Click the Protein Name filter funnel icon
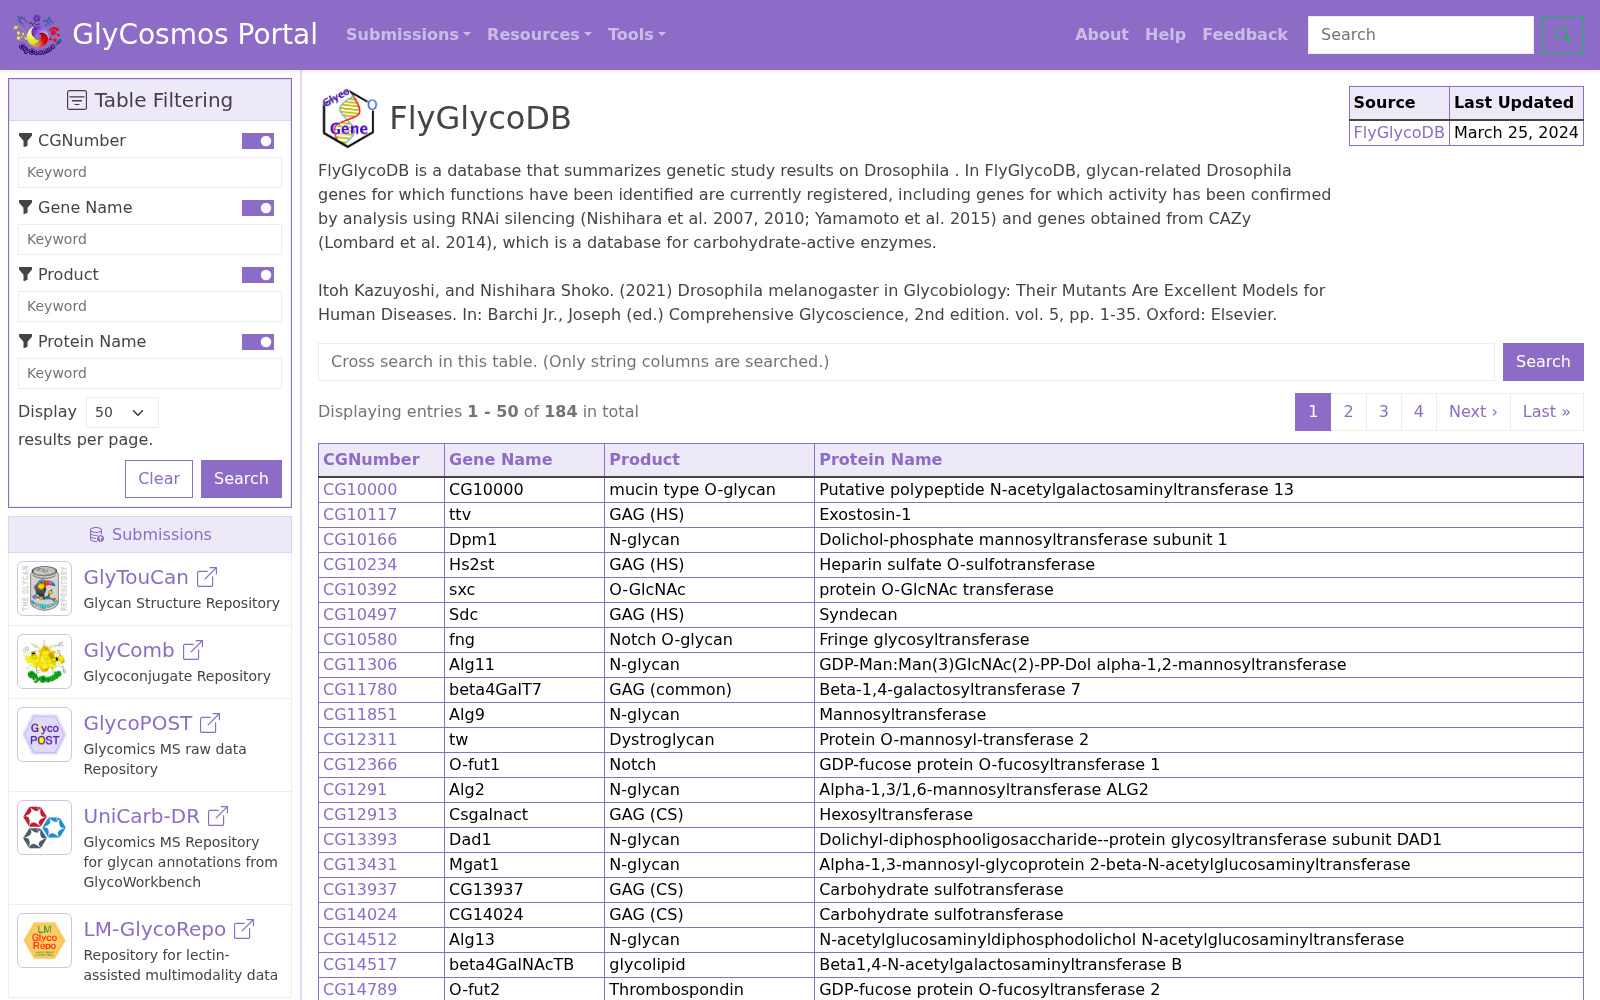This screenshot has width=1600, height=1000. pyautogui.click(x=26, y=341)
